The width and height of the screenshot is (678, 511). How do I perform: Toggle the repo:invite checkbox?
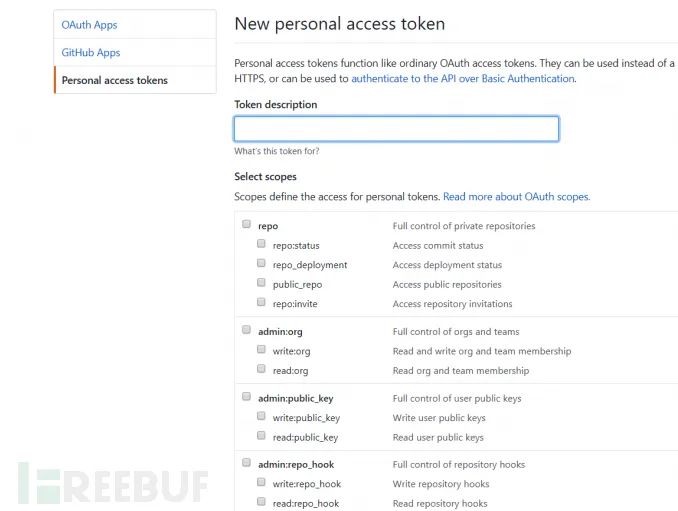coord(261,302)
